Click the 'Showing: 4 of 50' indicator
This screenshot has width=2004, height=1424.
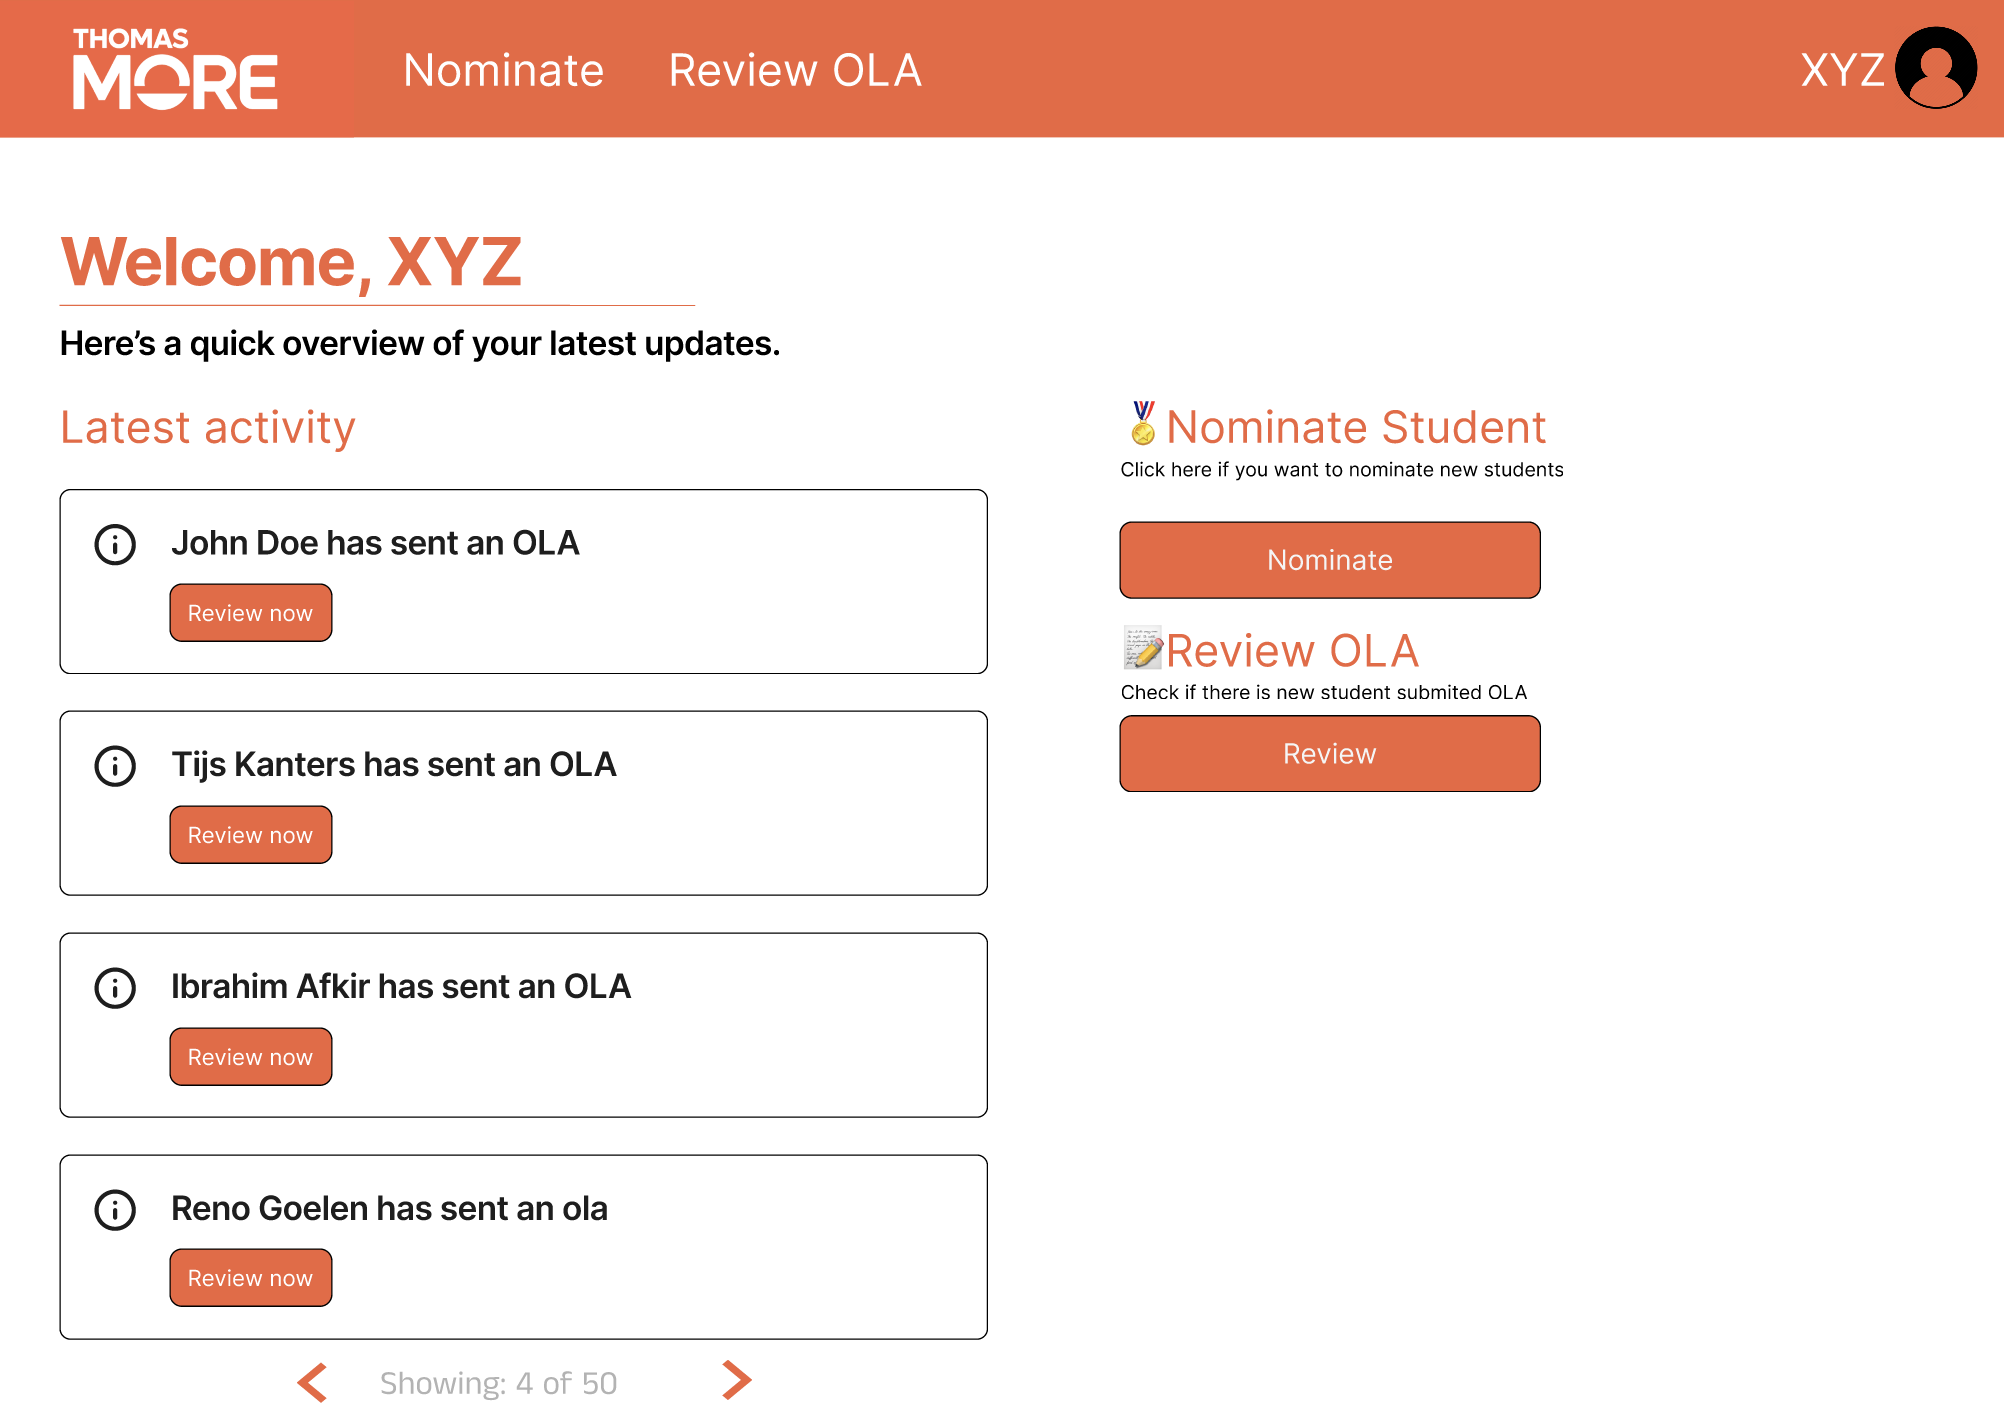click(498, 1383)
